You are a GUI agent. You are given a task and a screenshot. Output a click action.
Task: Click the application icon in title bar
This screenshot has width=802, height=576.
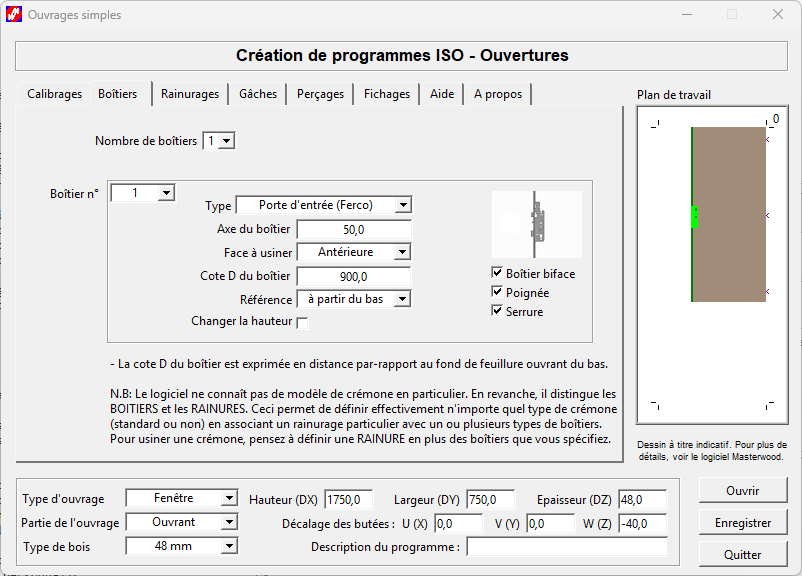coord(14,14)
